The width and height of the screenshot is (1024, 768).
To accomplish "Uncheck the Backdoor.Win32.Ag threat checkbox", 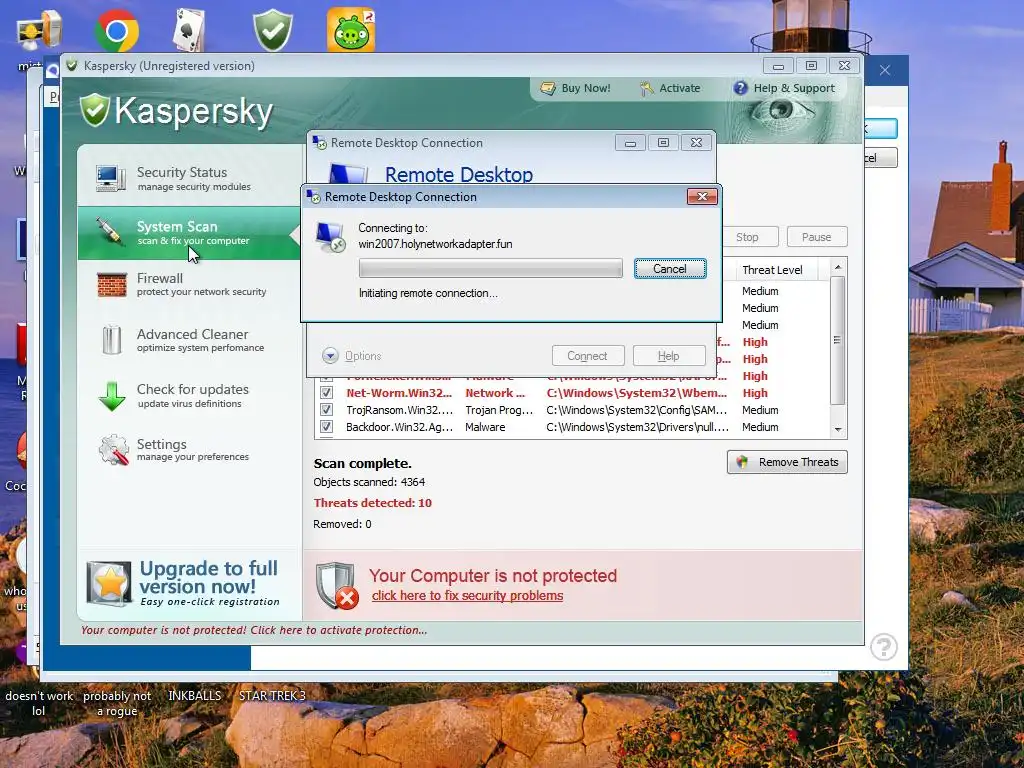I will pyautogui.click(x=327, y=426).
